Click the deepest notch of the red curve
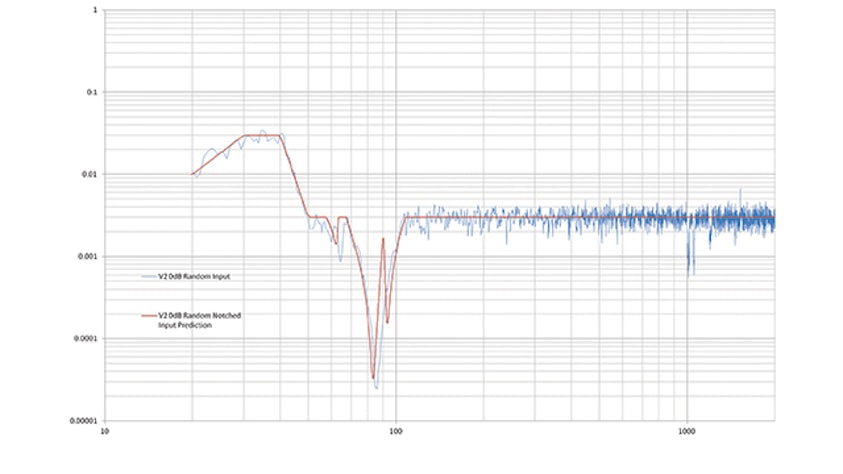 coord(373,377)
